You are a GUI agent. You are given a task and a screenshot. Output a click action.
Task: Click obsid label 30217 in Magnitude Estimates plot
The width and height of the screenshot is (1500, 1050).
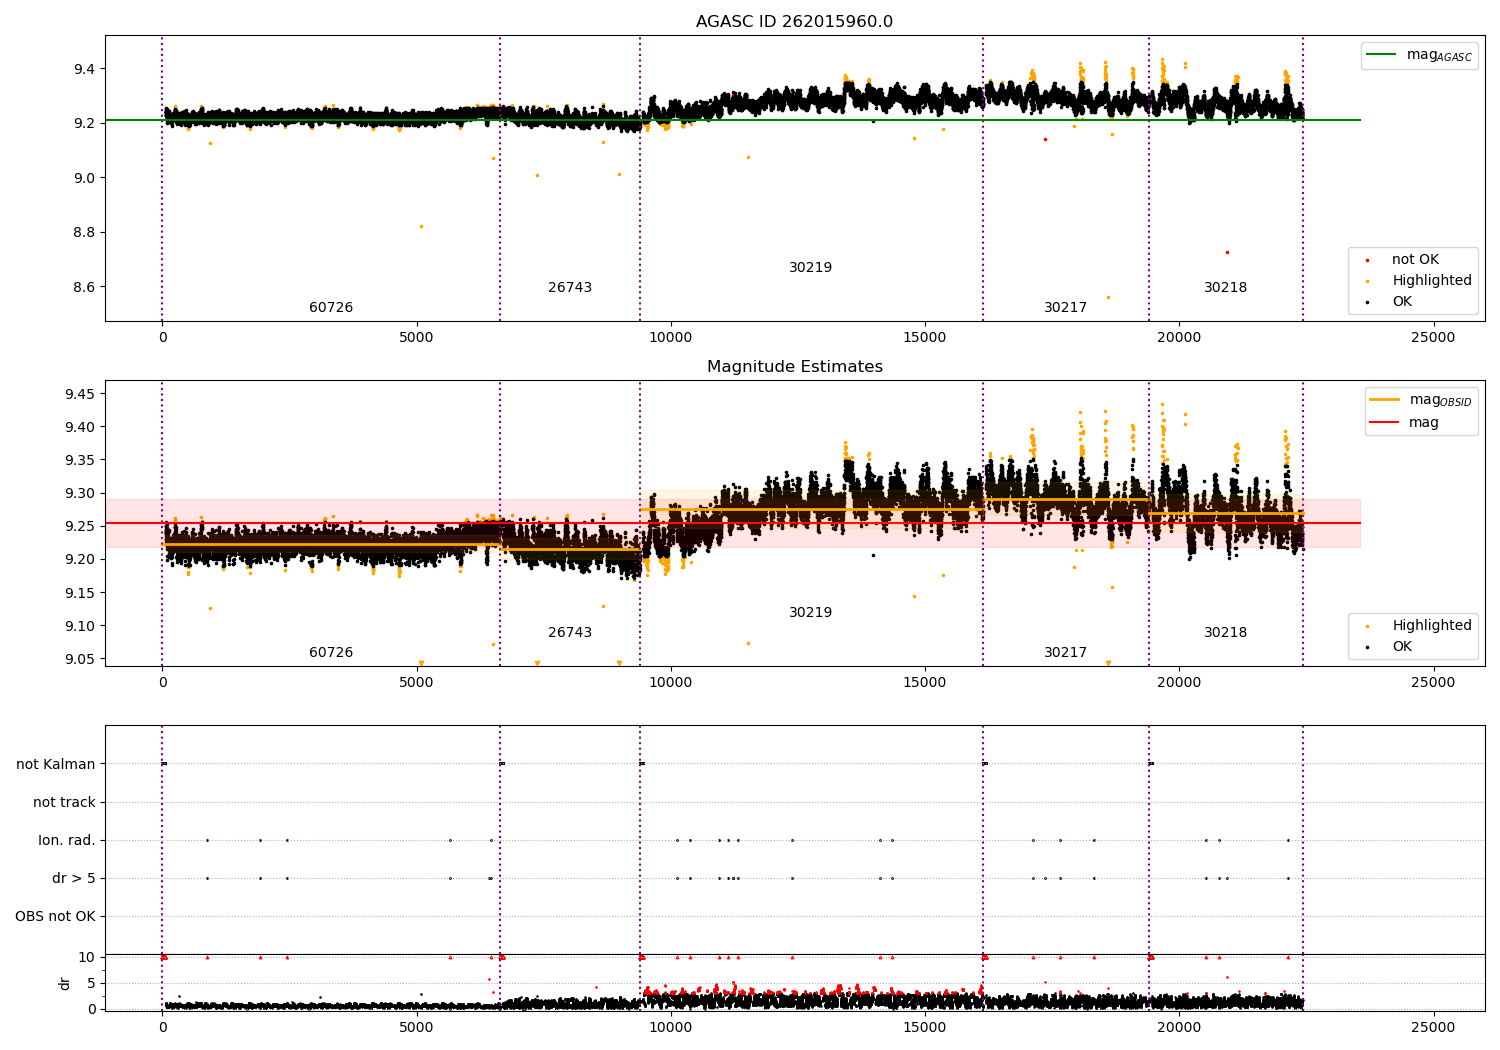point(1065,653)
